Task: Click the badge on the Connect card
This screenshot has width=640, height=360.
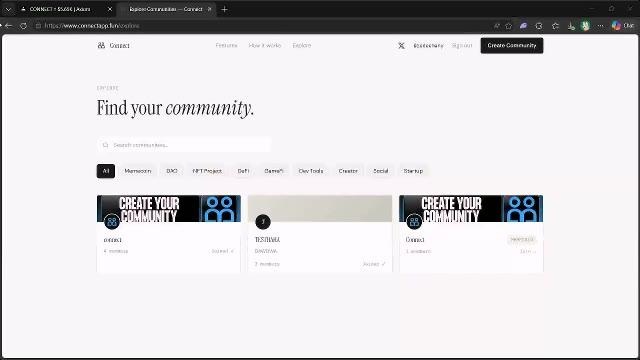Action: (x=522, y=240)
